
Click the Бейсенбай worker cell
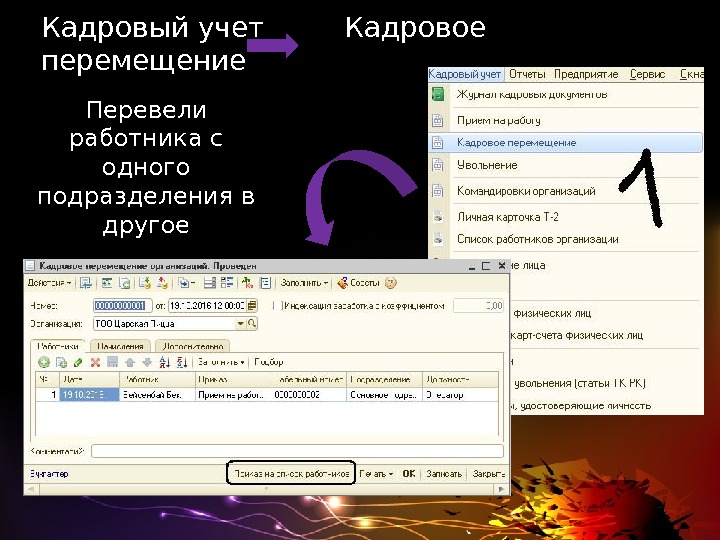coord(158,394)
